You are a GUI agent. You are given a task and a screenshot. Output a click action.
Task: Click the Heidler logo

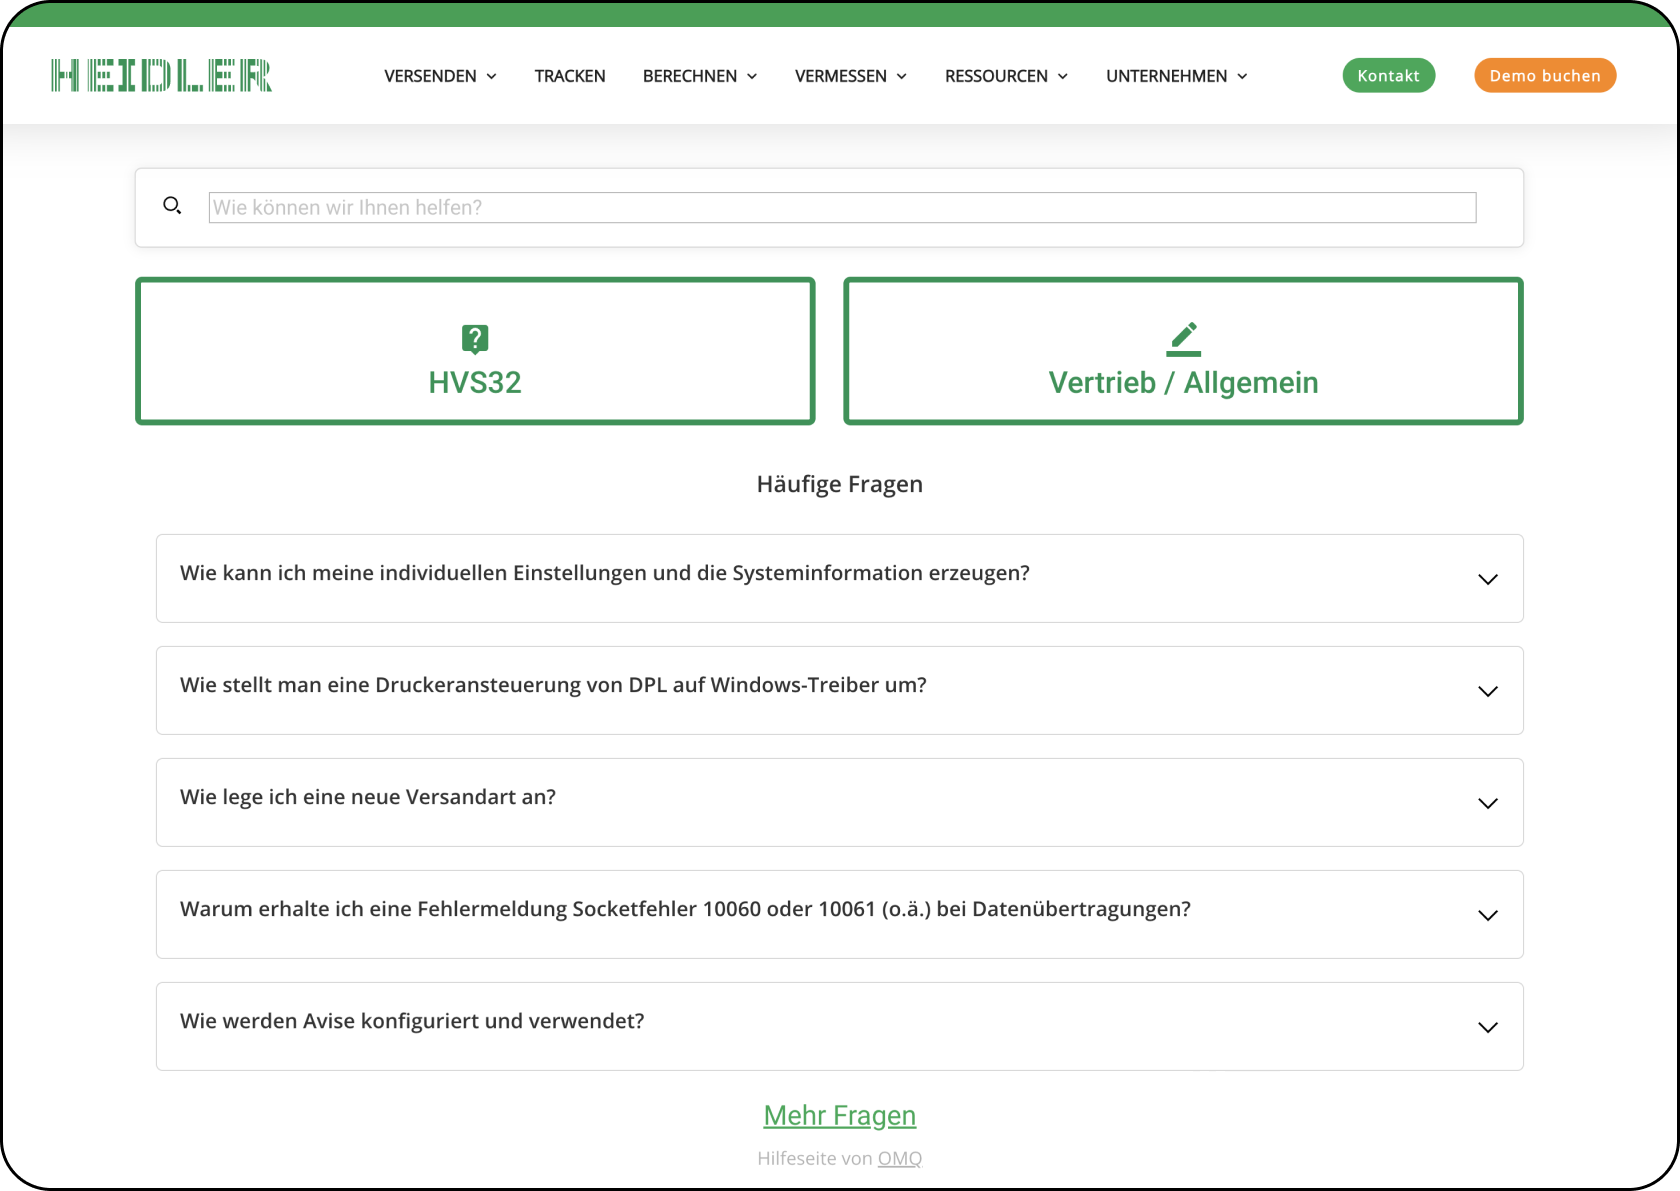pyautogui.click(x=161, y=76)
